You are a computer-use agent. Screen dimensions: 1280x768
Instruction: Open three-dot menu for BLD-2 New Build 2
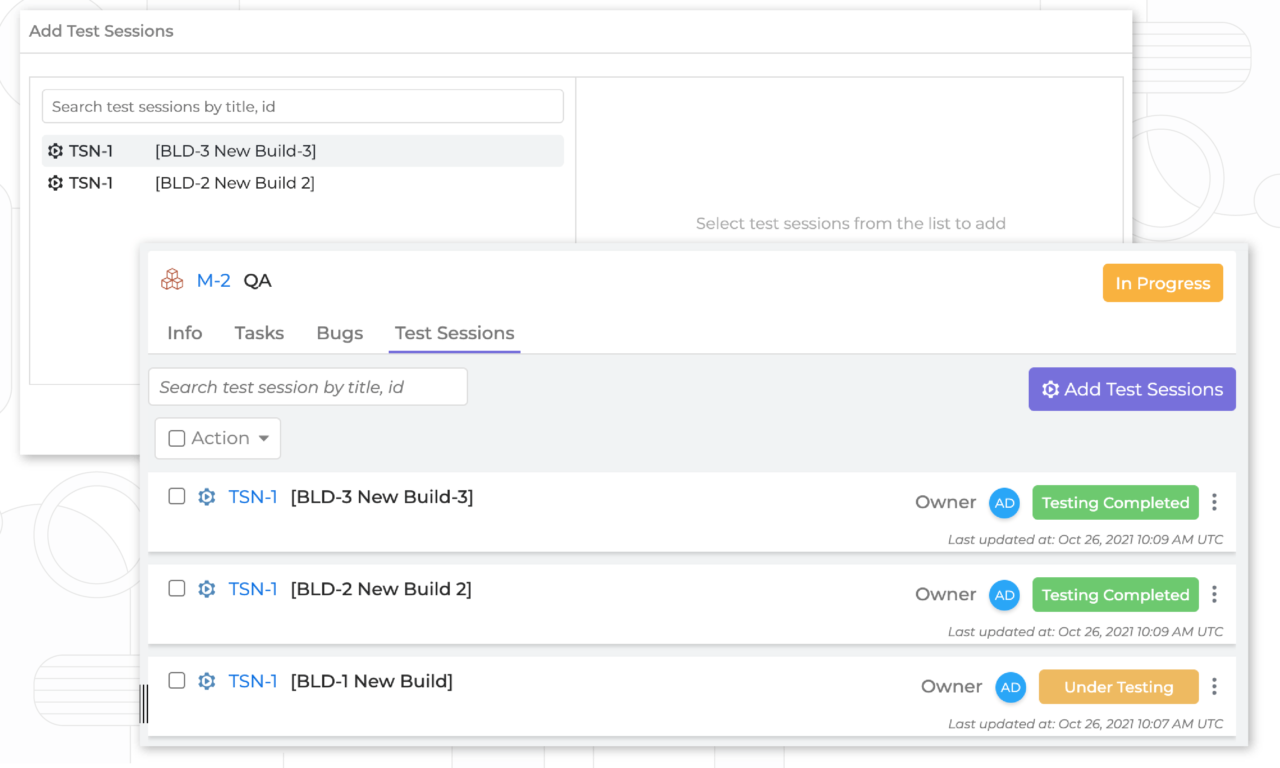click(1214, 594)
